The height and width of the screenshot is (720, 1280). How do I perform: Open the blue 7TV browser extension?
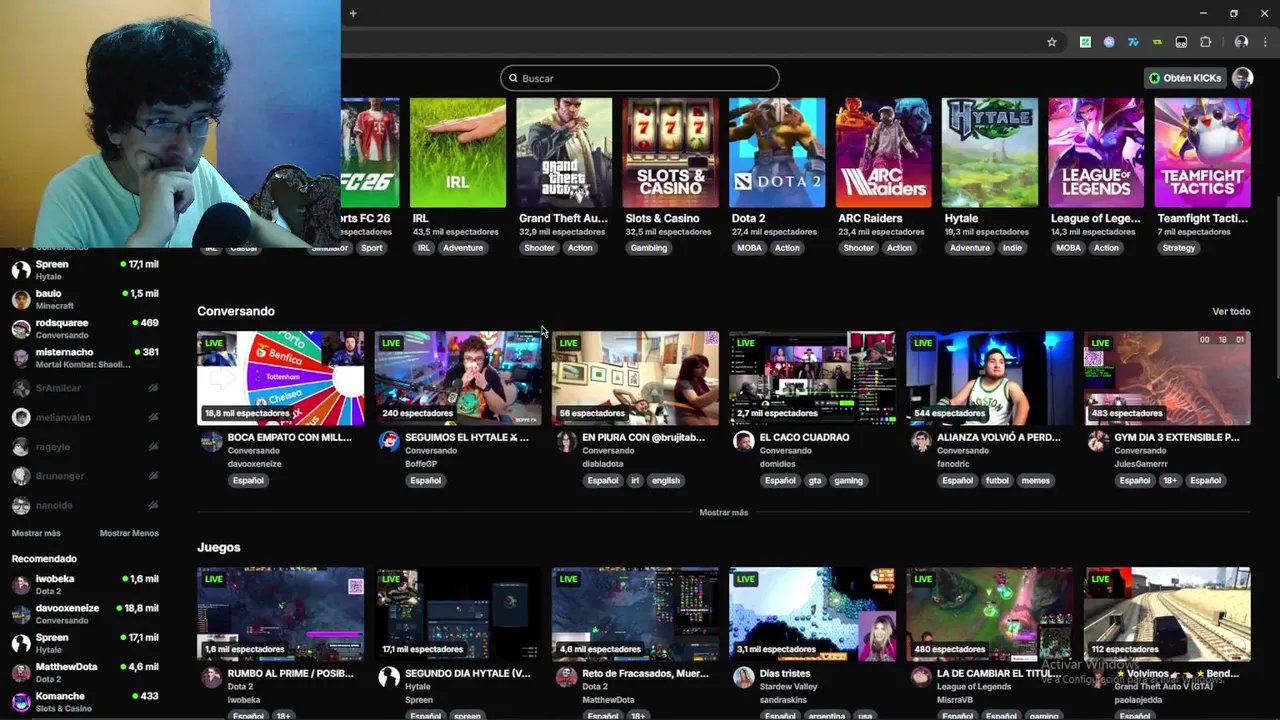[x=1133, y=42]
